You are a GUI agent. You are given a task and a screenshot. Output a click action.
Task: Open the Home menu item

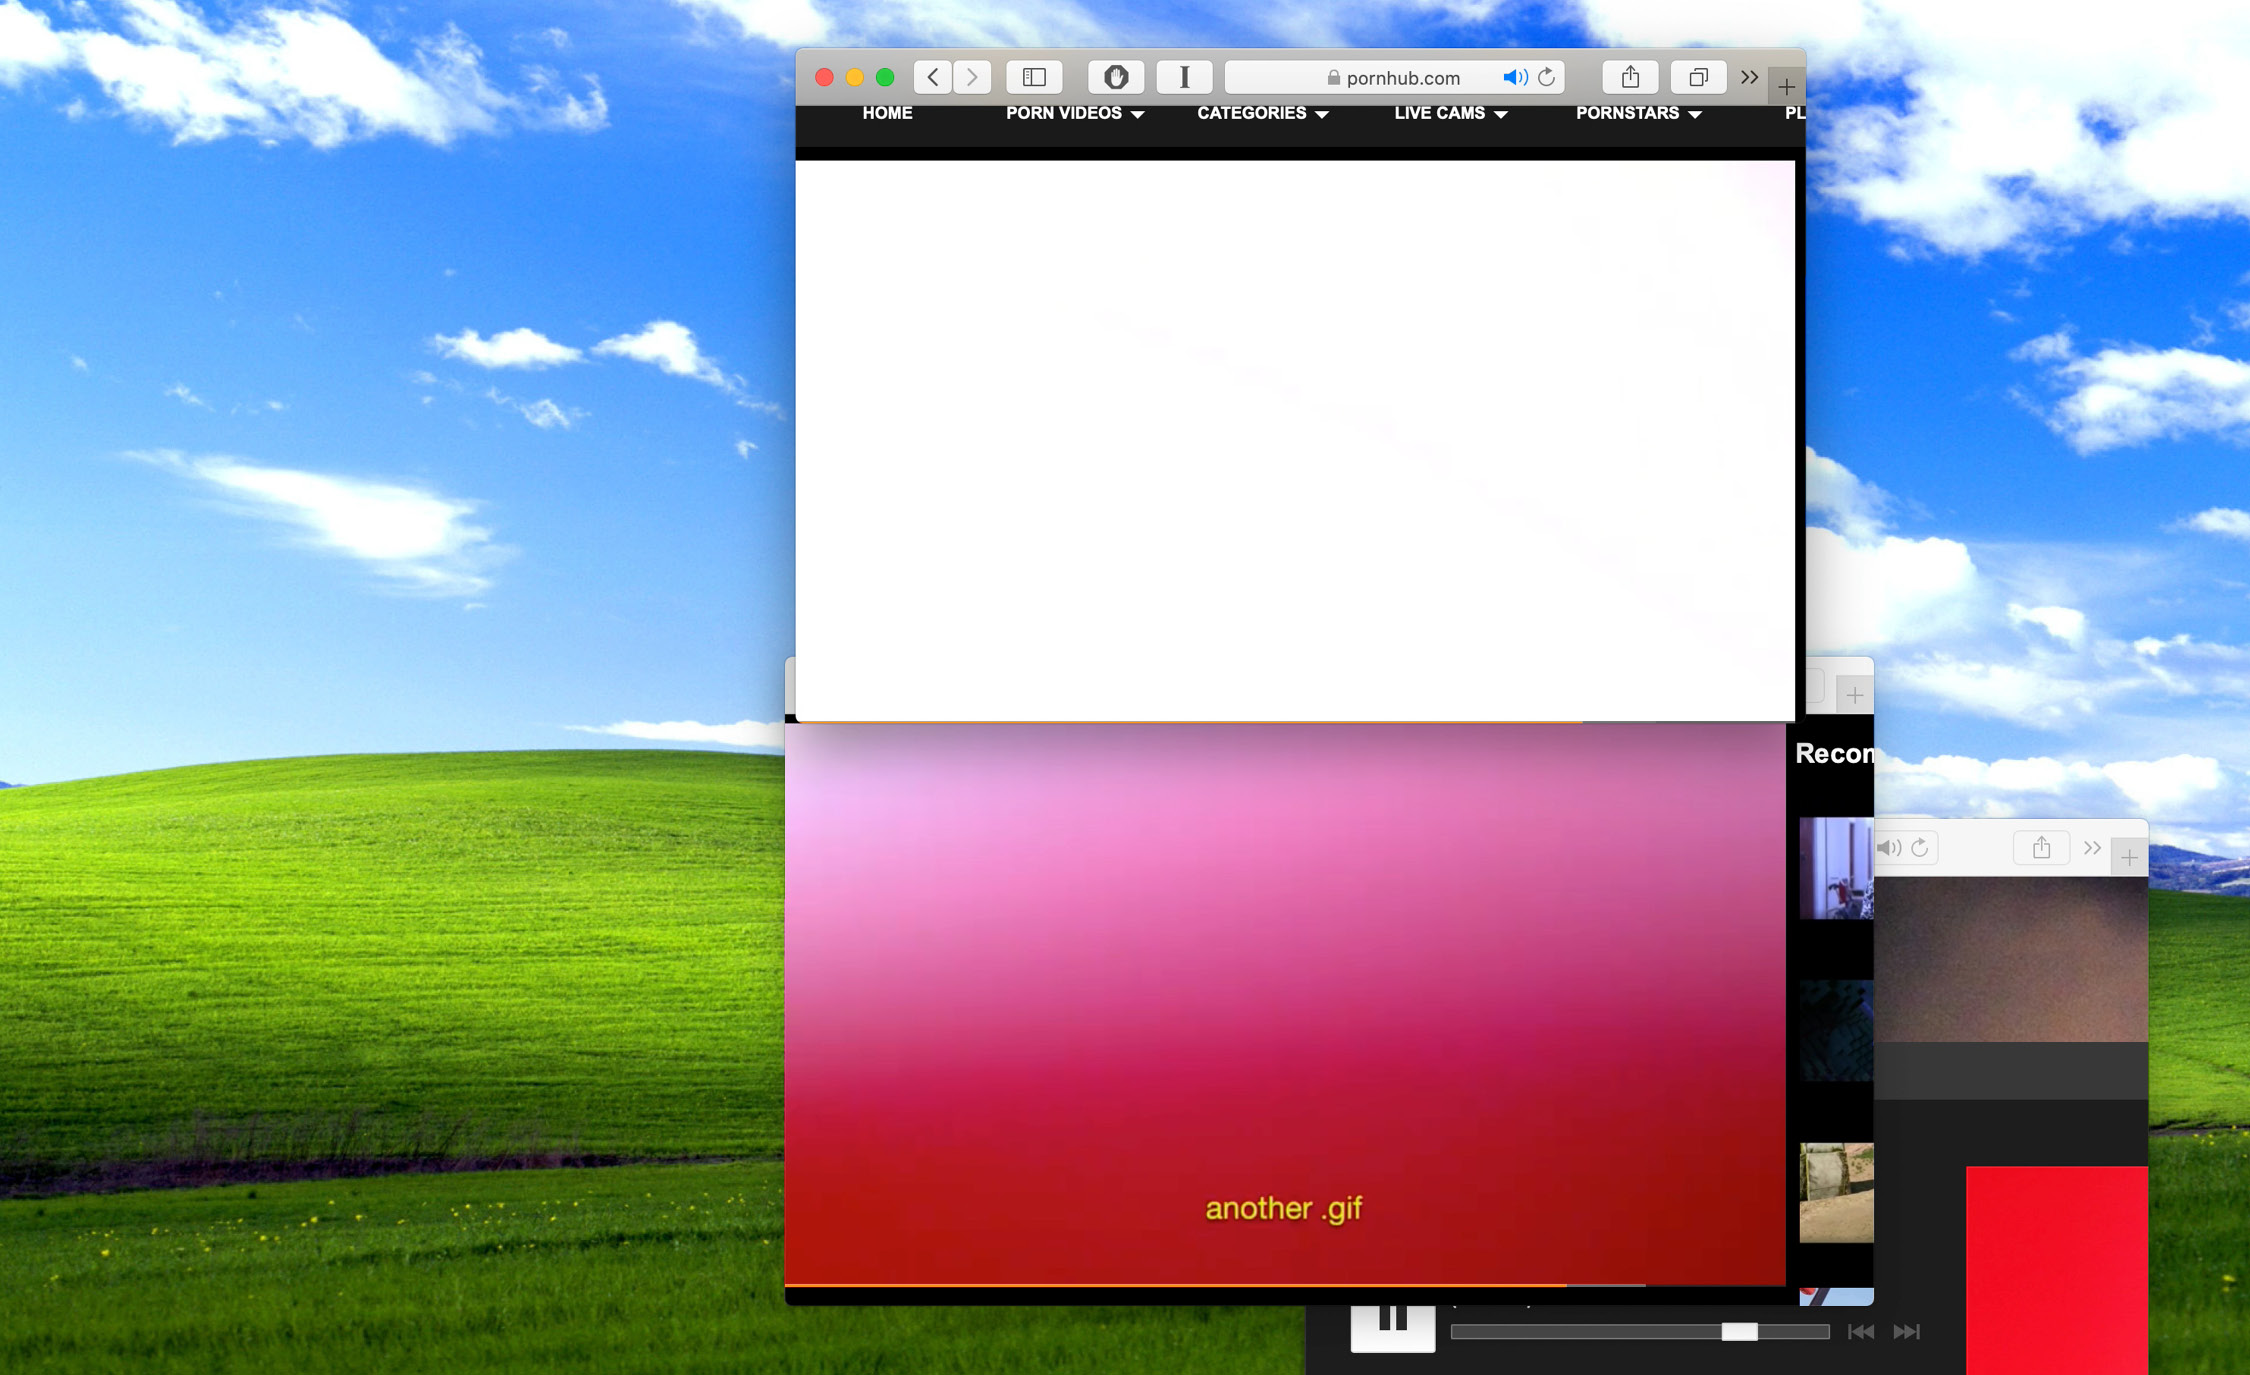coord(887,113)
